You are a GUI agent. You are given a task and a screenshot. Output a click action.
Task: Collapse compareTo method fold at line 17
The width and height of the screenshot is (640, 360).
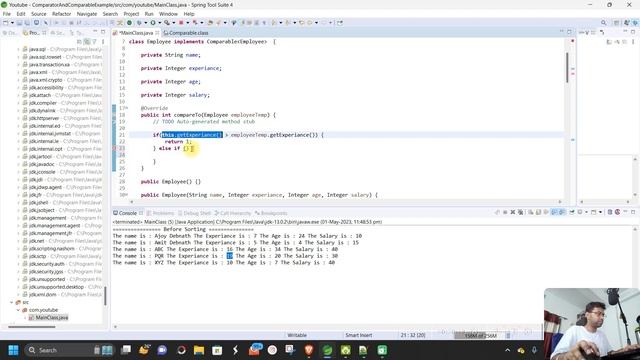[127, 108]
